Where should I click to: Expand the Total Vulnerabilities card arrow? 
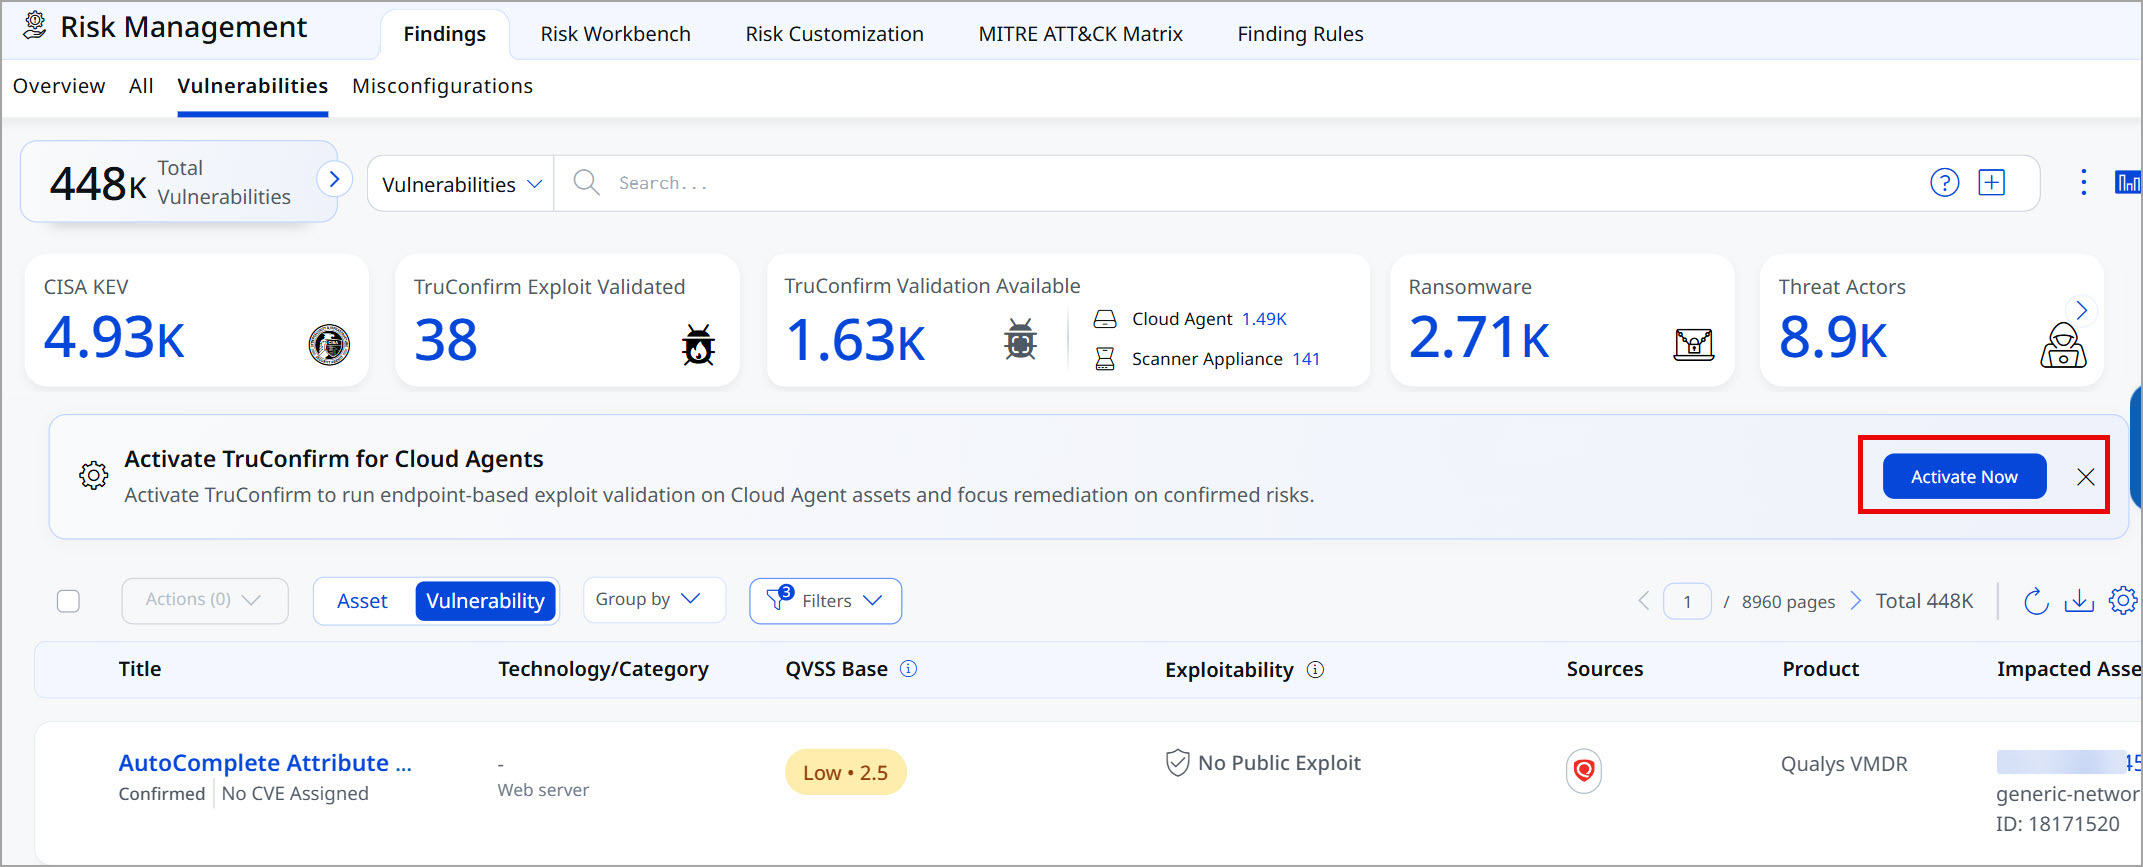point(334,180)
